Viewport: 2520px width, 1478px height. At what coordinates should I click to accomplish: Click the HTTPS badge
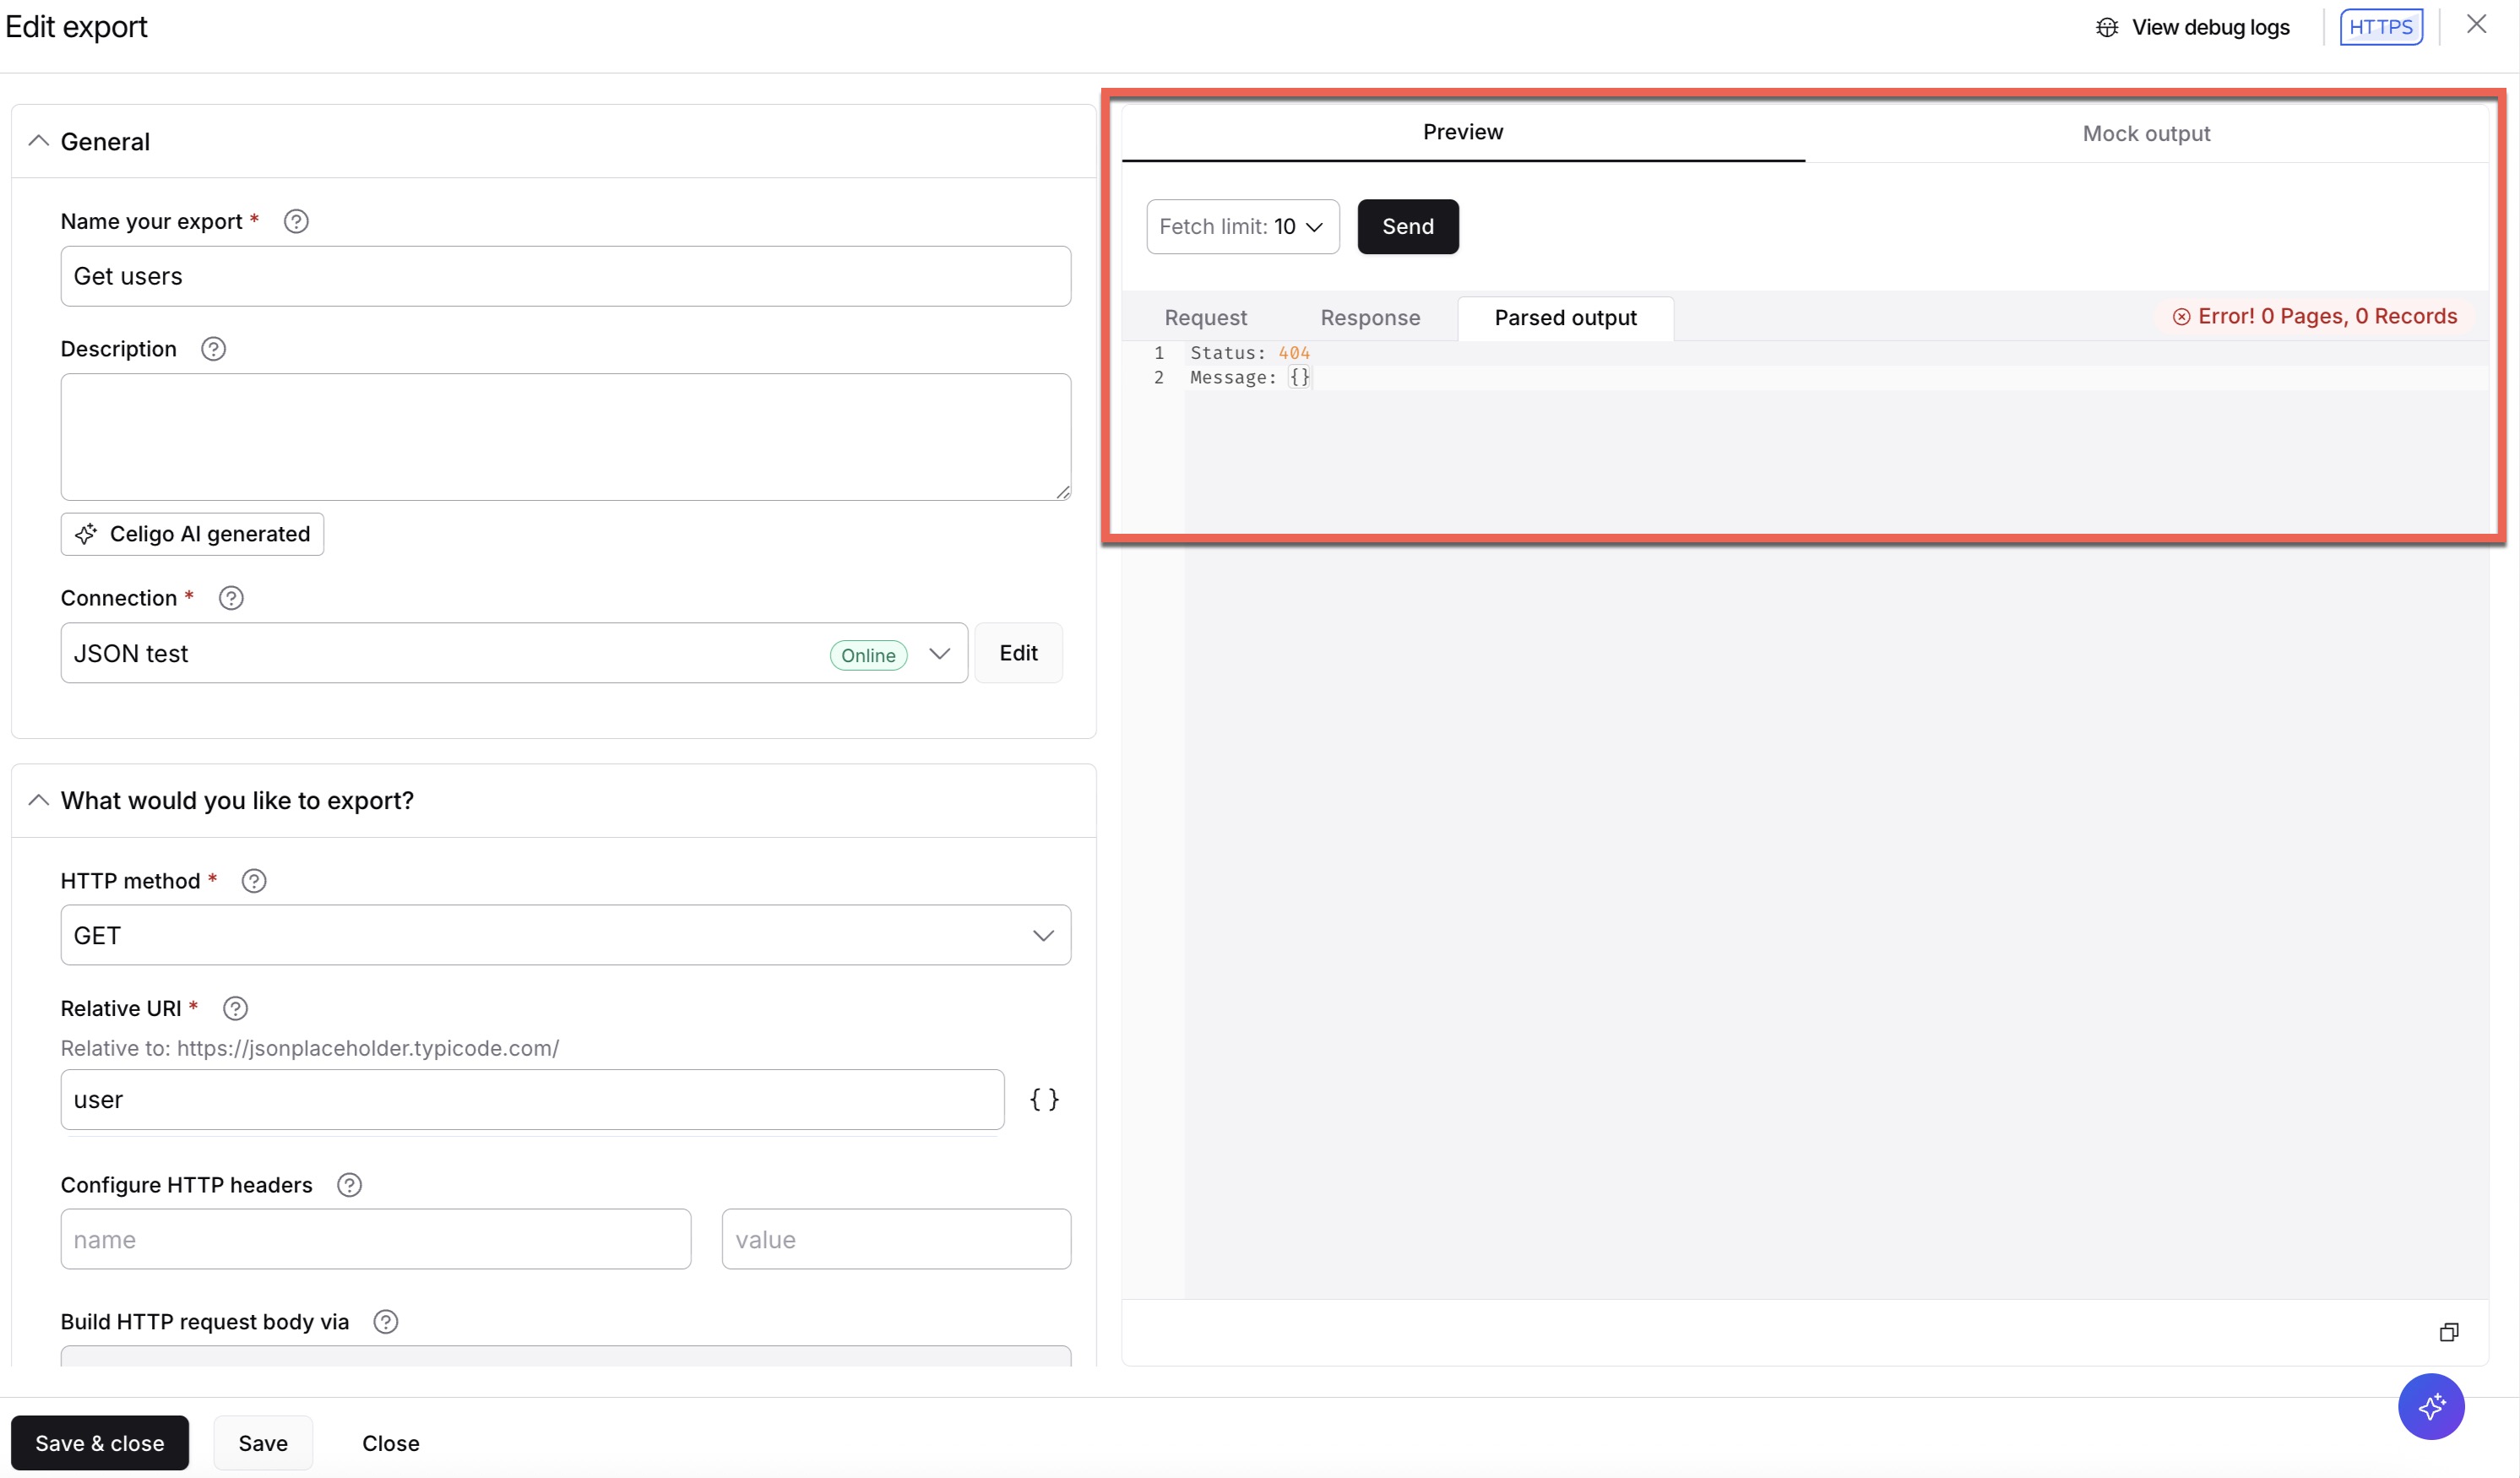2381,27
